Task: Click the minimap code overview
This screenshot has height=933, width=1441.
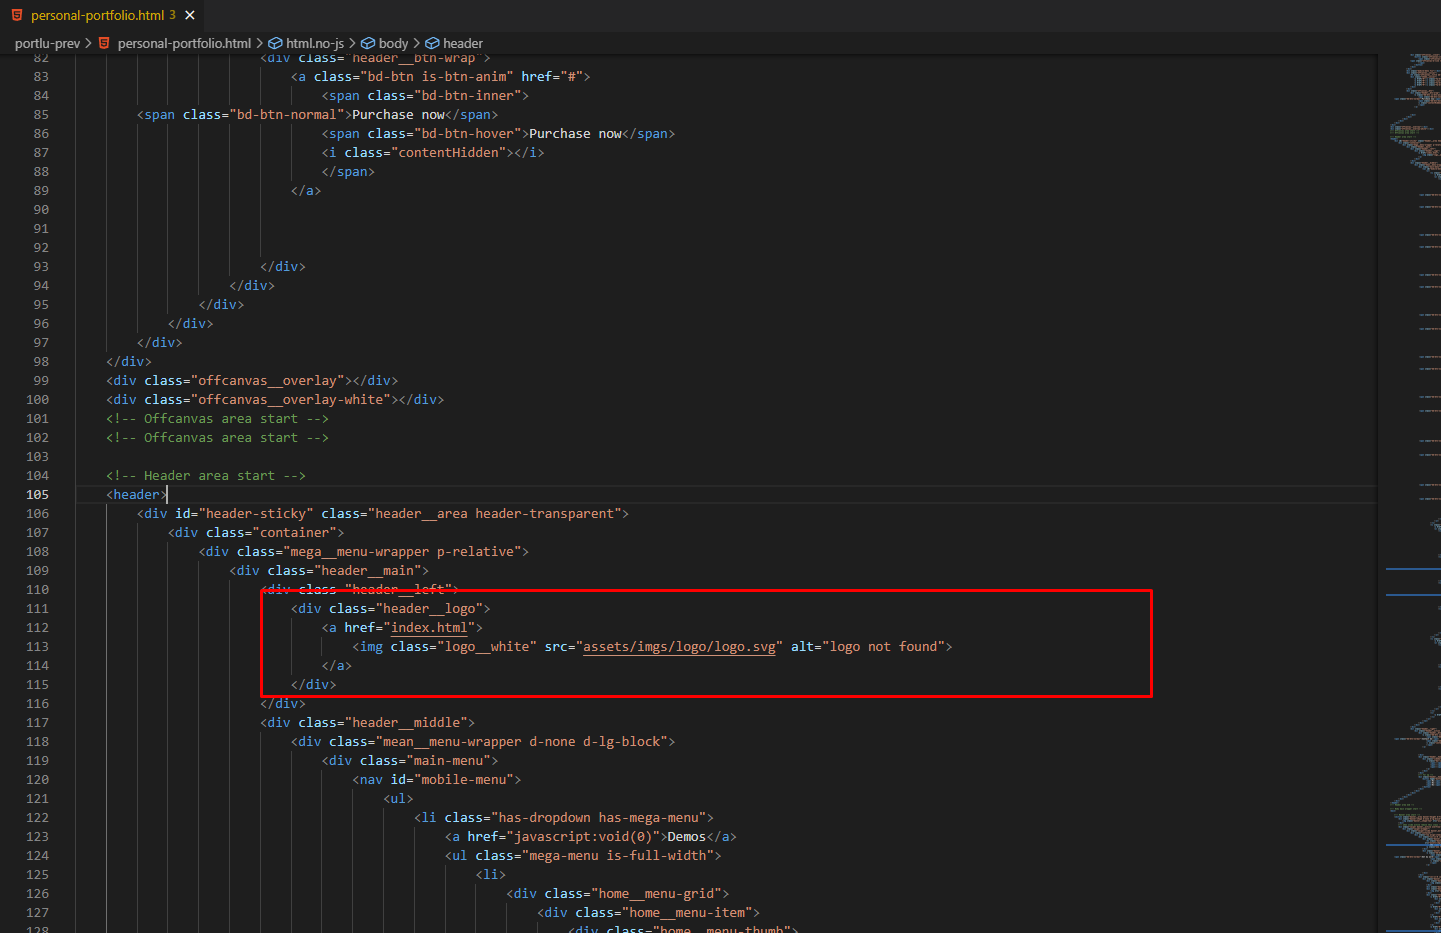Action: pyautogui.click(x=1413, y=492)
